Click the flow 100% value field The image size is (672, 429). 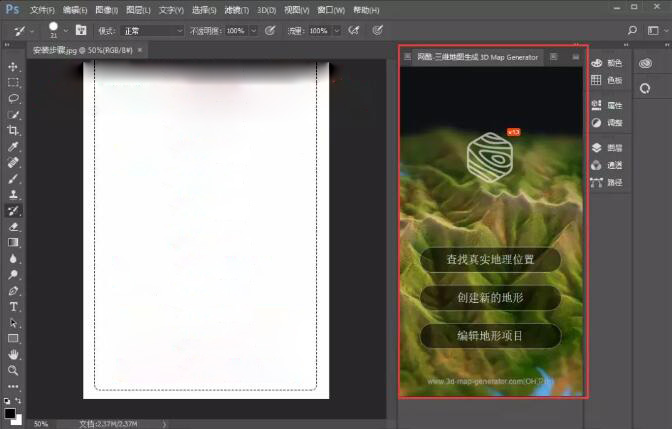click(319, 31)
